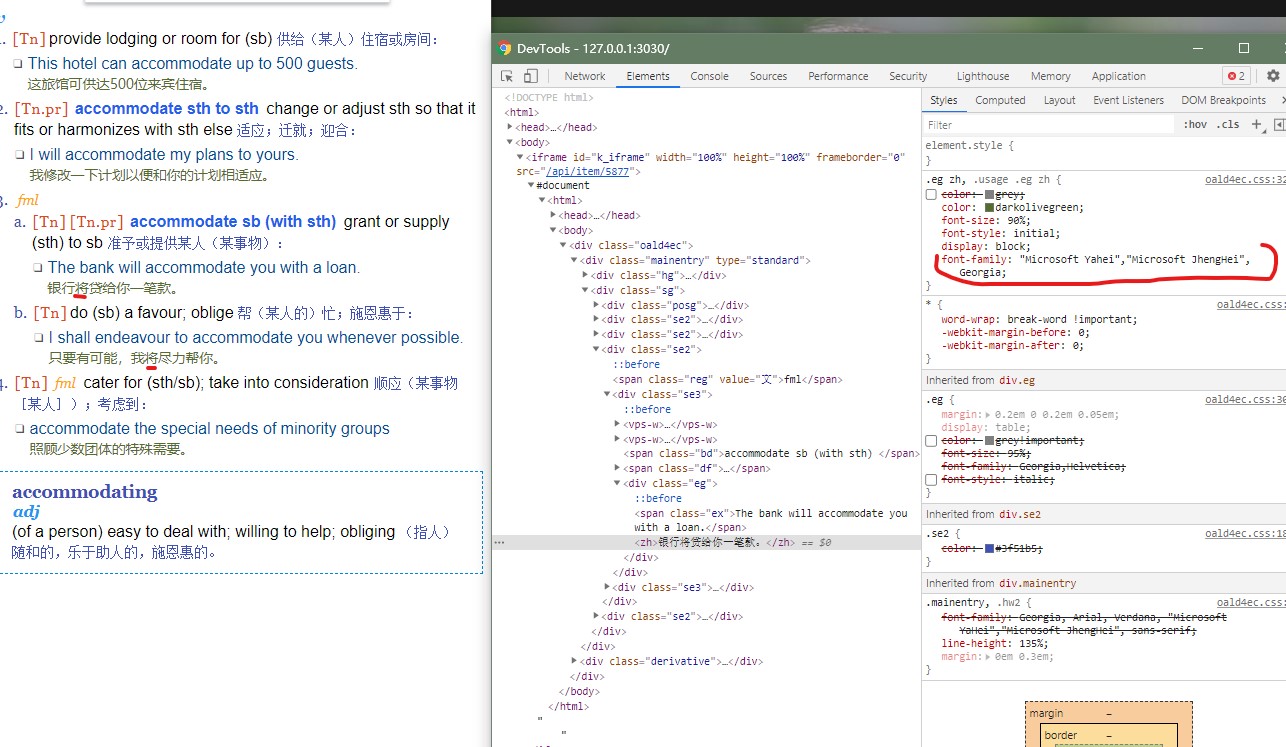Expand margin shorthand in .eg rule
This screenshot has width=1286, height=747.
click(x=988, y=414)
